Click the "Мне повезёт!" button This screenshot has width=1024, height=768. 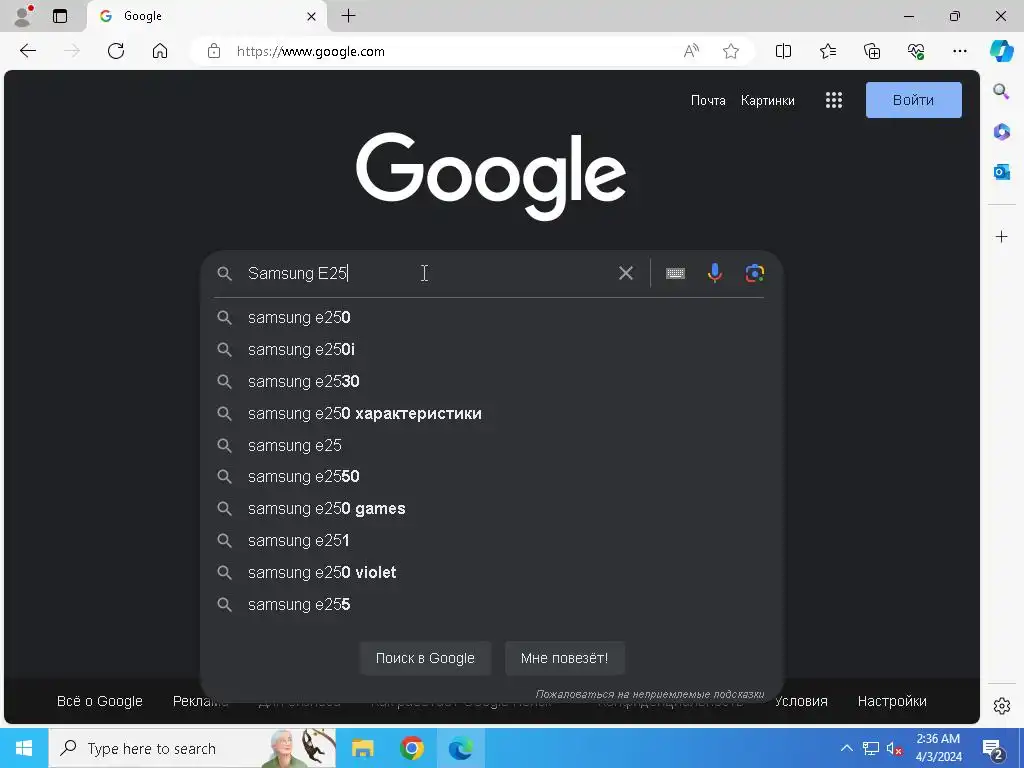[564, 658]
